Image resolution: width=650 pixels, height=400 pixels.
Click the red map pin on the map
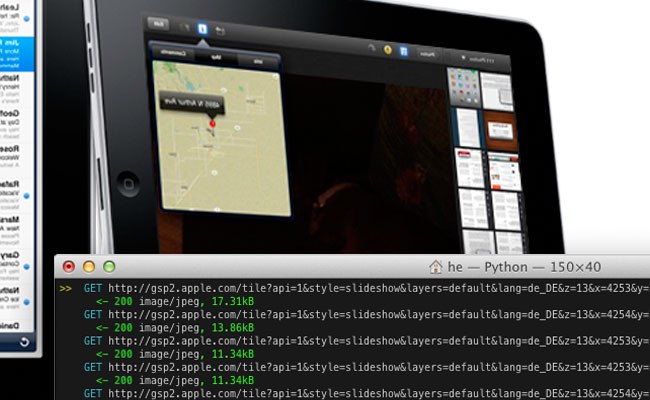pyautogui.click(x=211, y=125)
